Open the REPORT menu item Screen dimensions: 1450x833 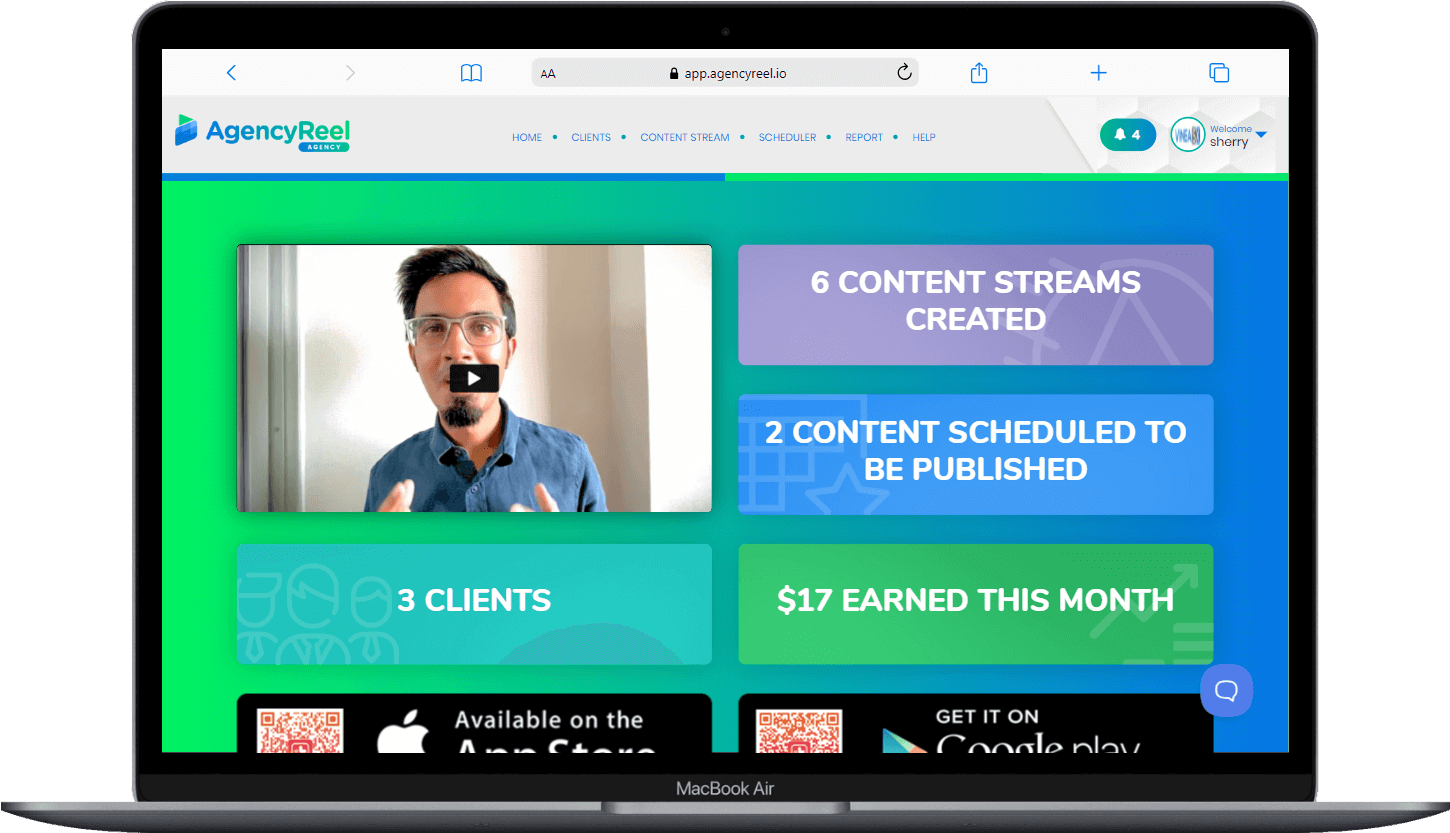tap(864, 137)
